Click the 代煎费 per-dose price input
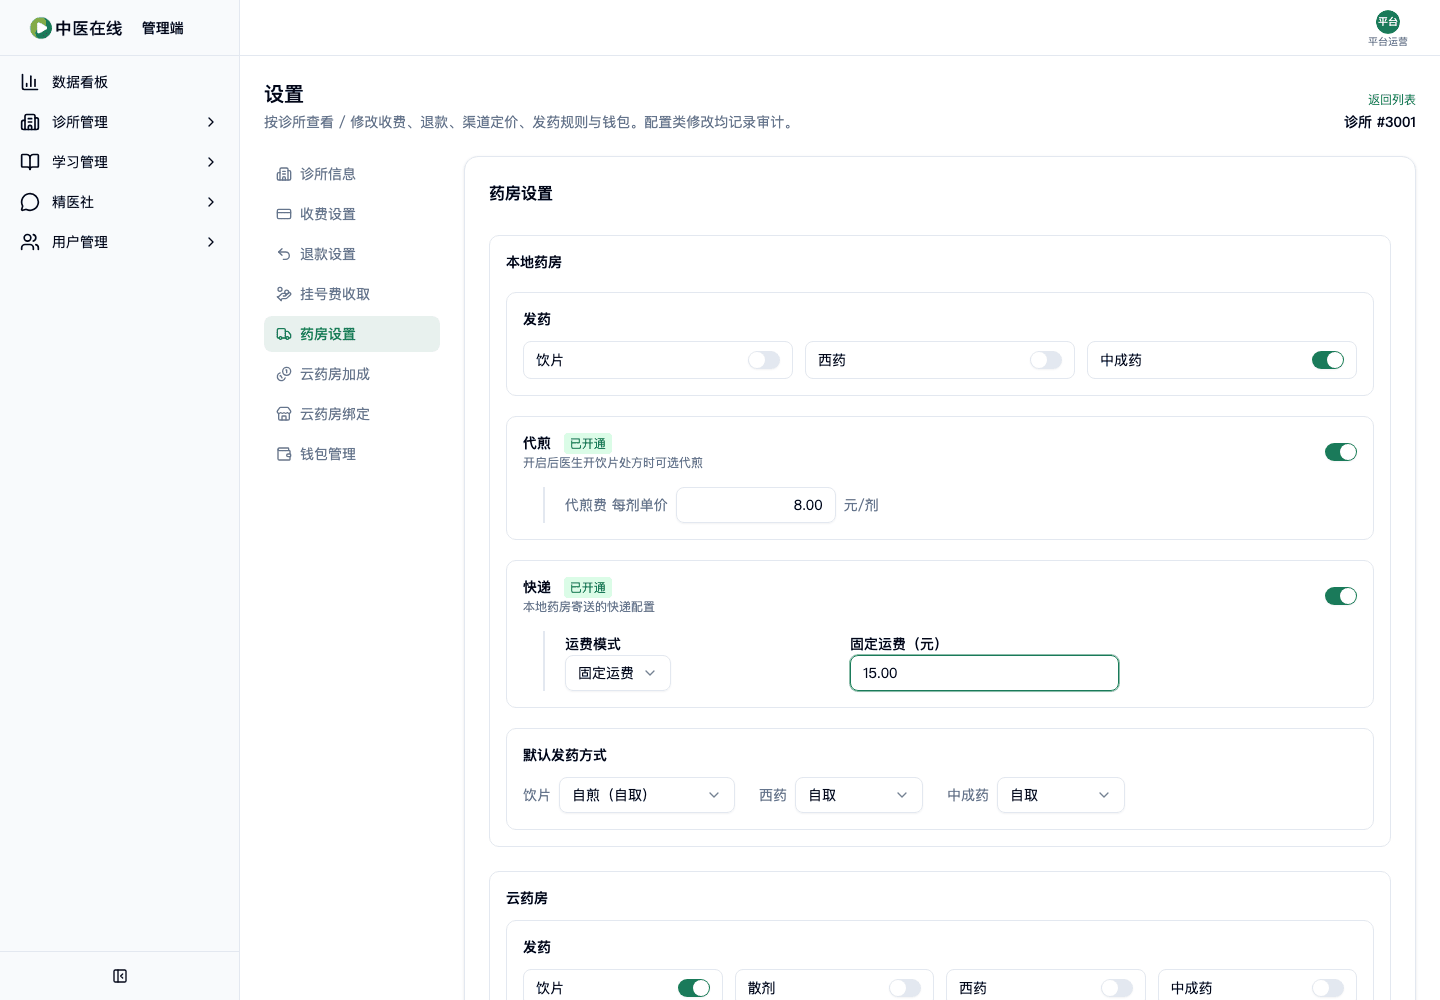The image size is (1440, 1000). [x=756, y=505]
